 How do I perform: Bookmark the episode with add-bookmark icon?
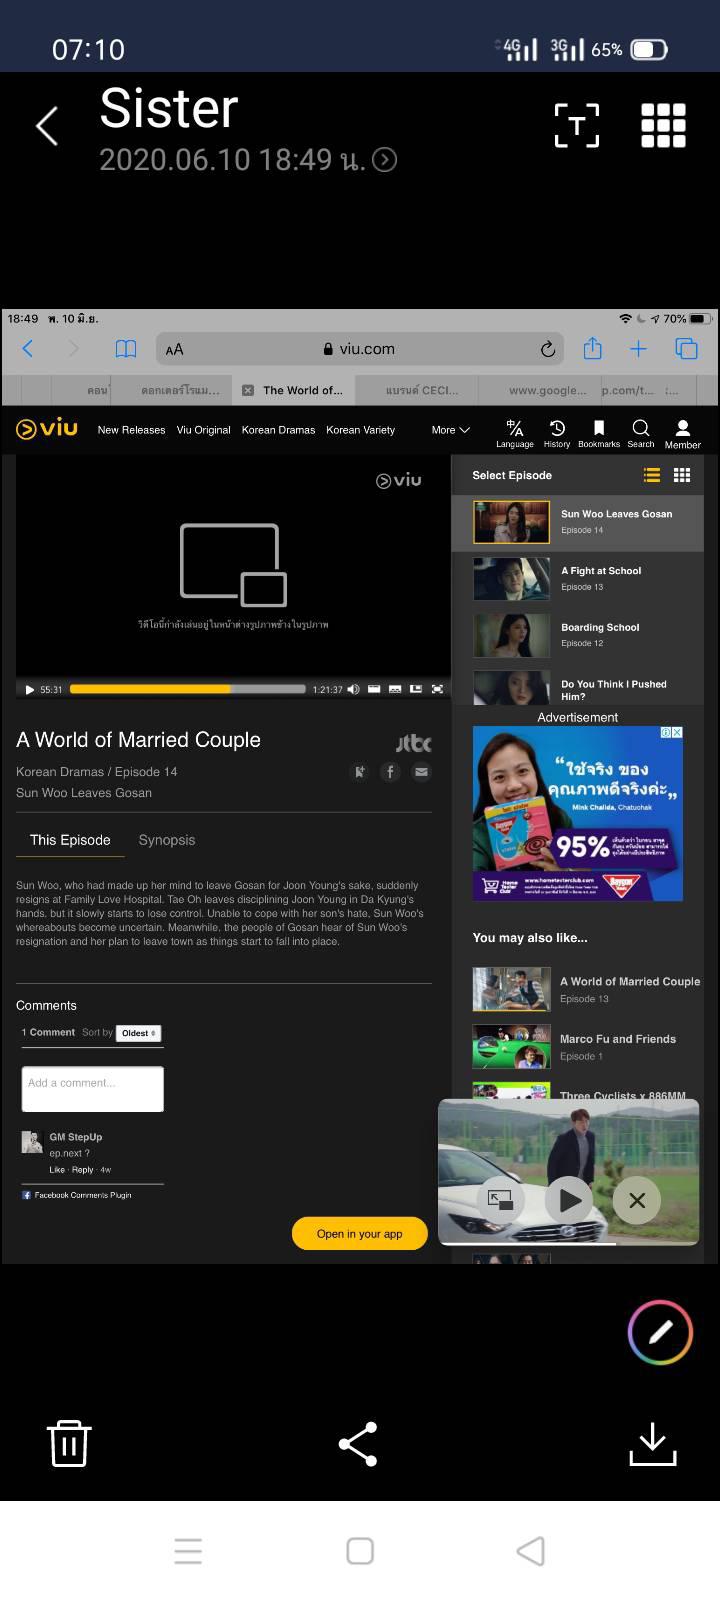(x=359, y=771)
